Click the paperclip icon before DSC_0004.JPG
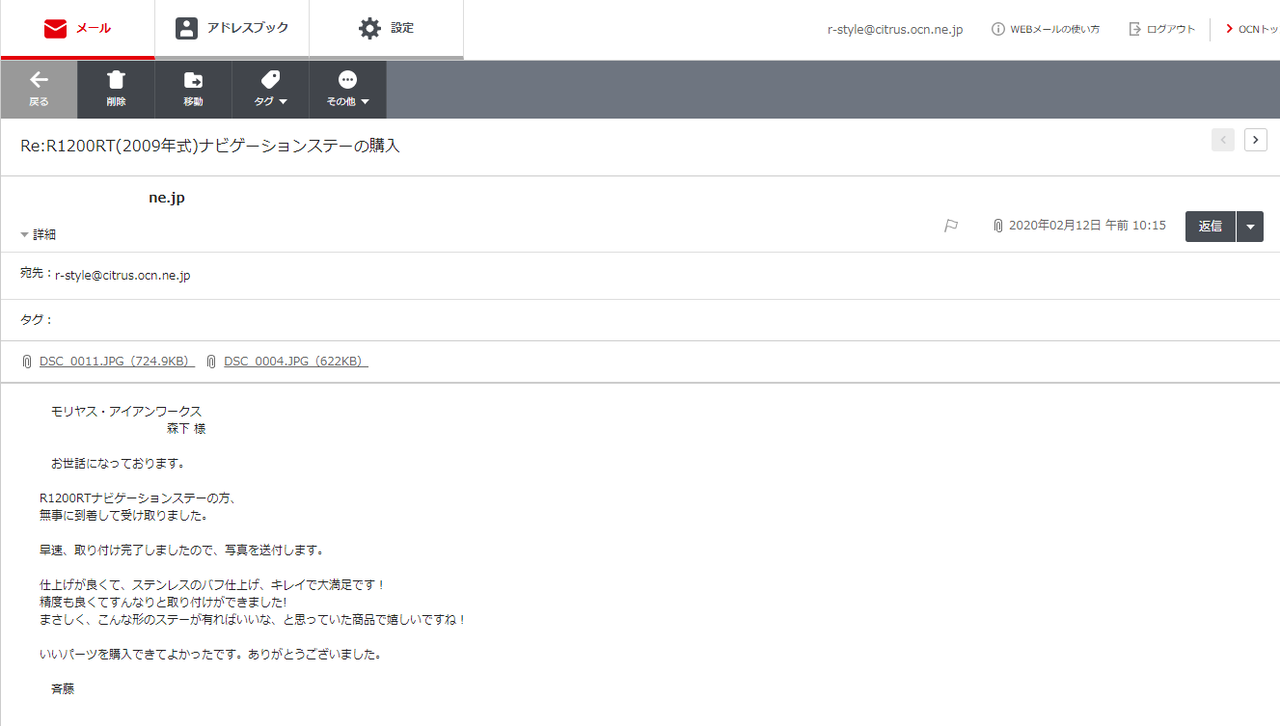Screen dimensions: 1280x726 pyautogui.click(x=211, y=361)
